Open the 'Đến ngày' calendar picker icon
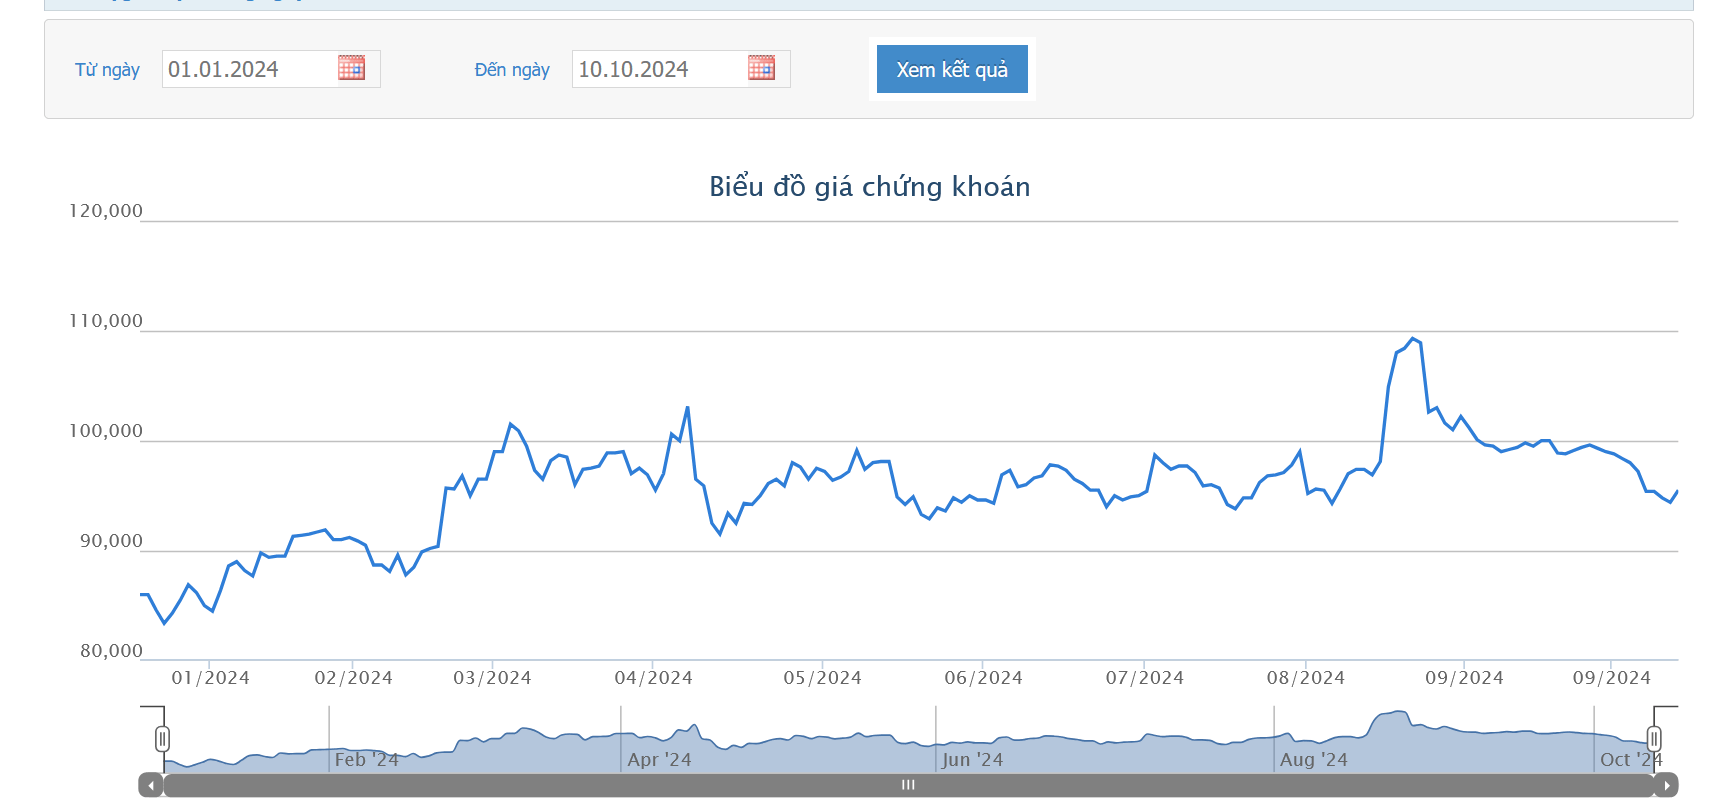 click(761, 68)
